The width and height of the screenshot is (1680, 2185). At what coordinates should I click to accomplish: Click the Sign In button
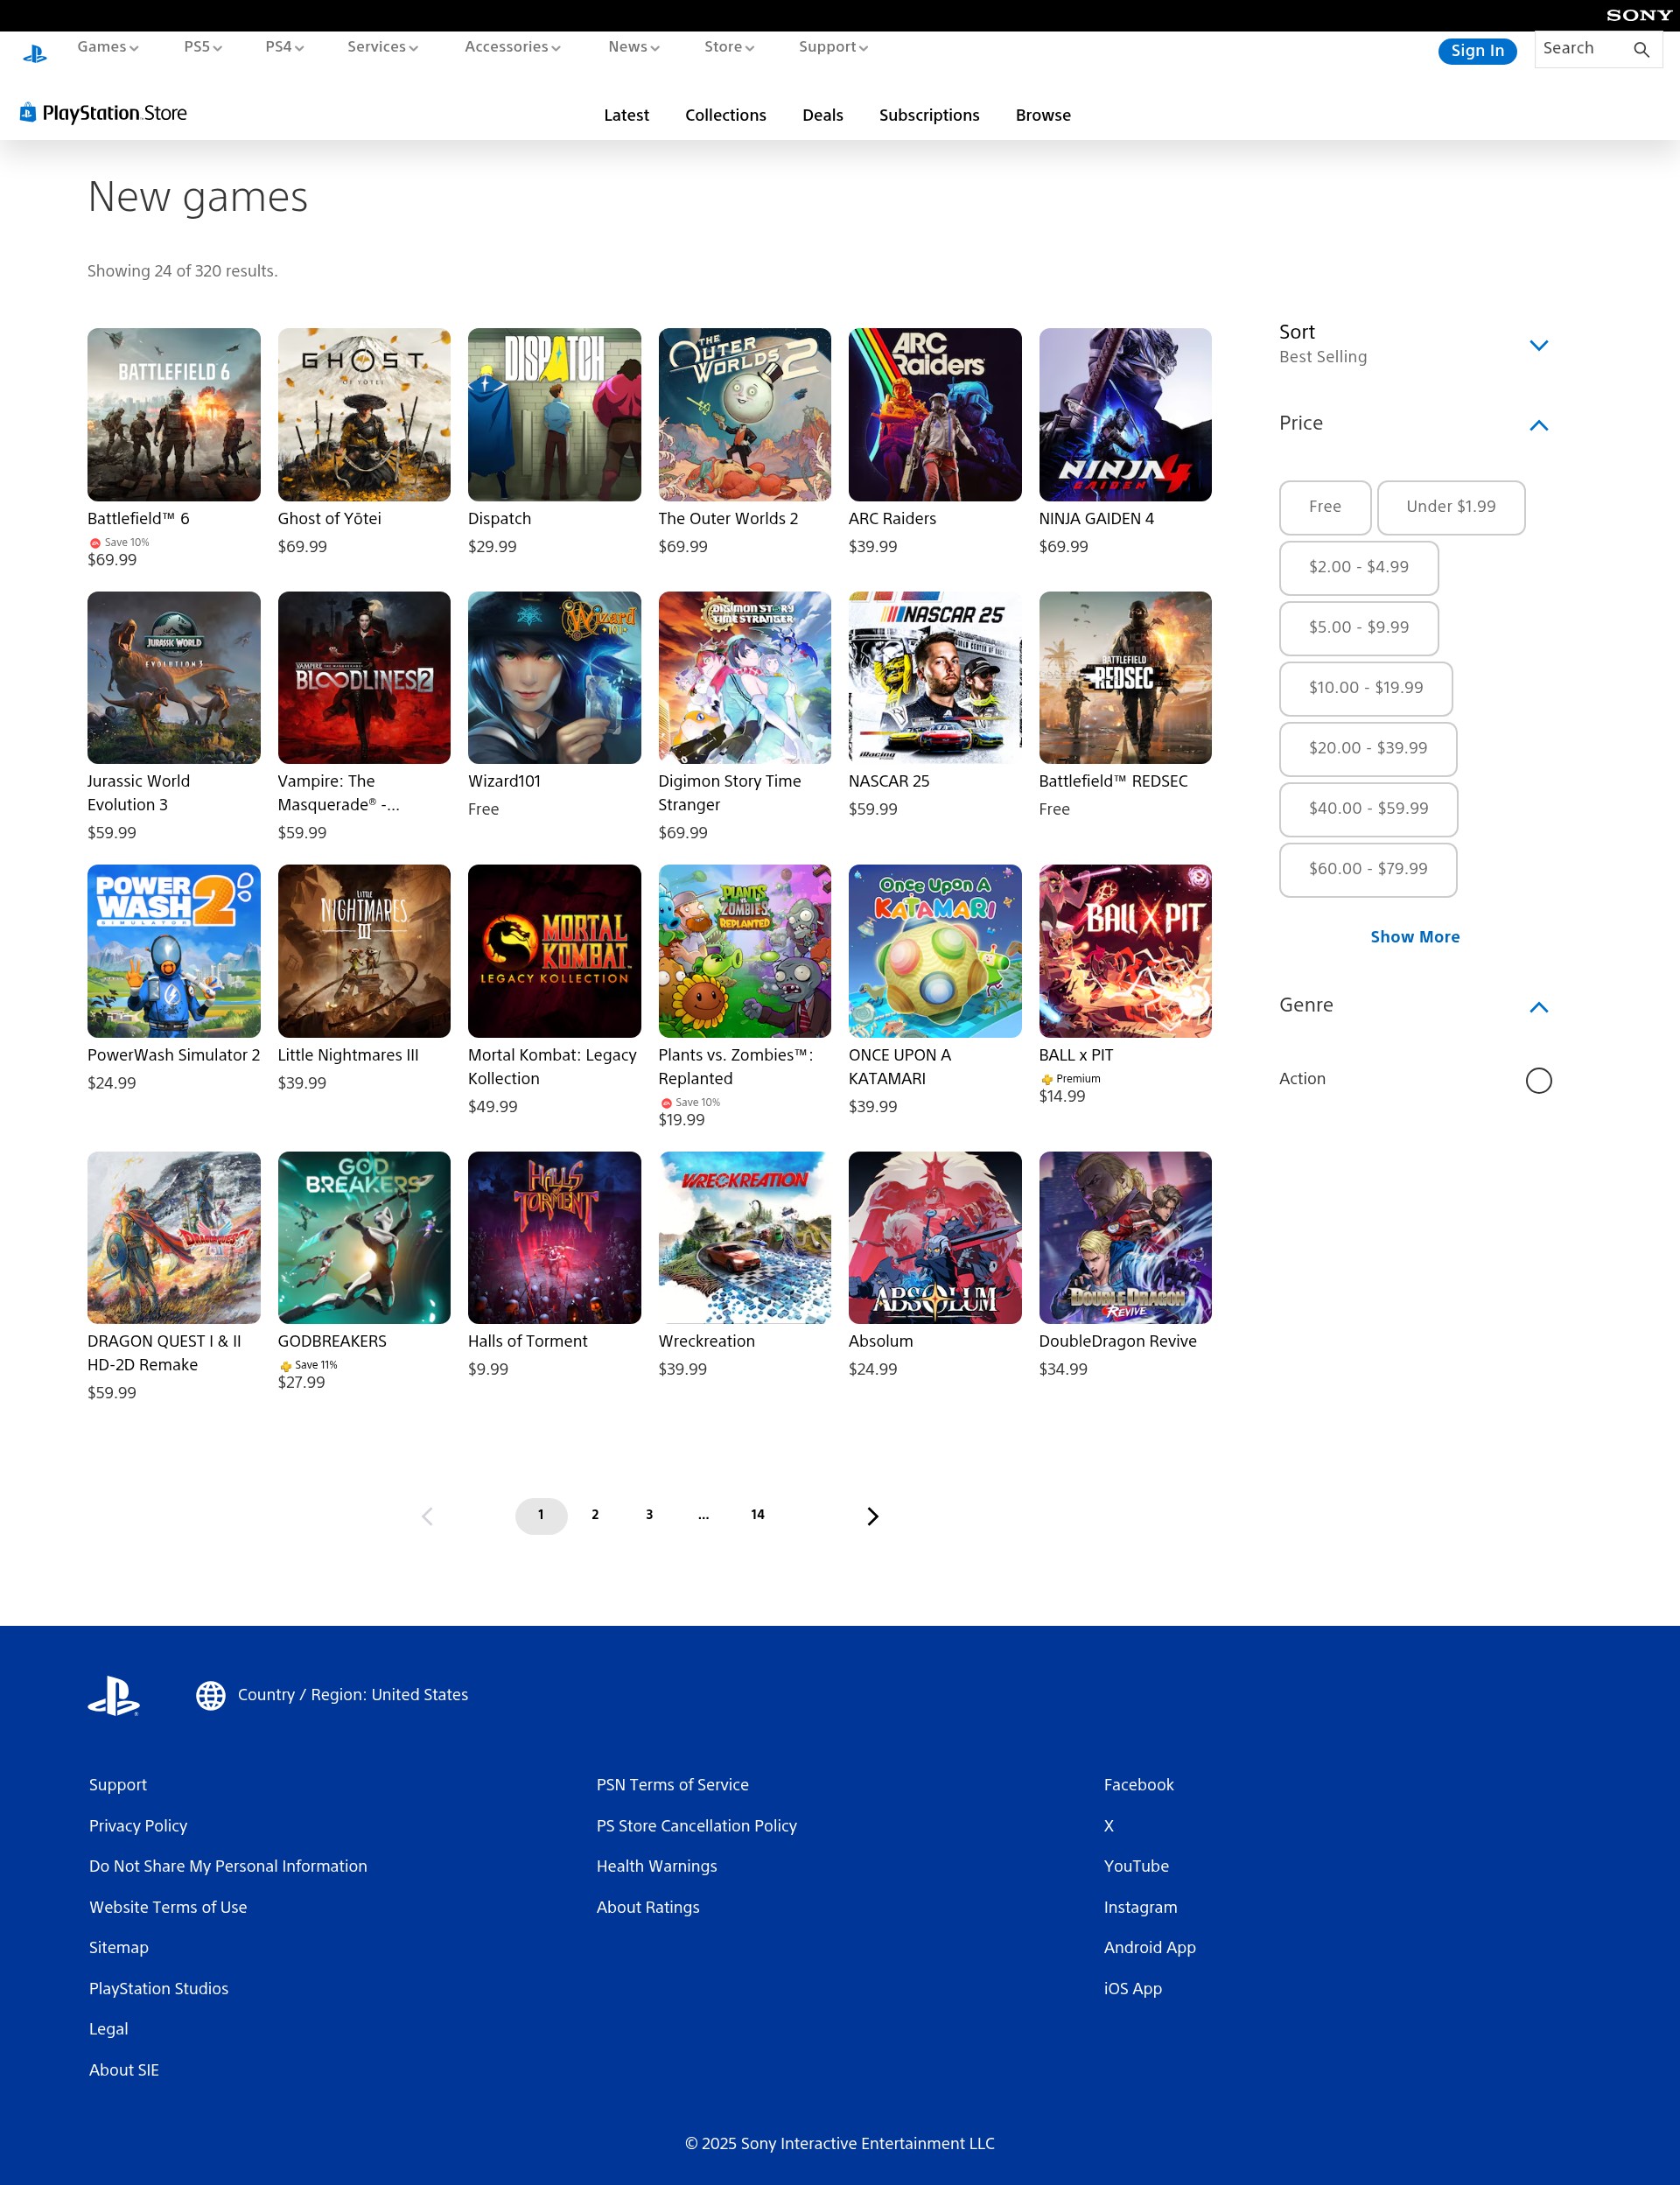1477,51
